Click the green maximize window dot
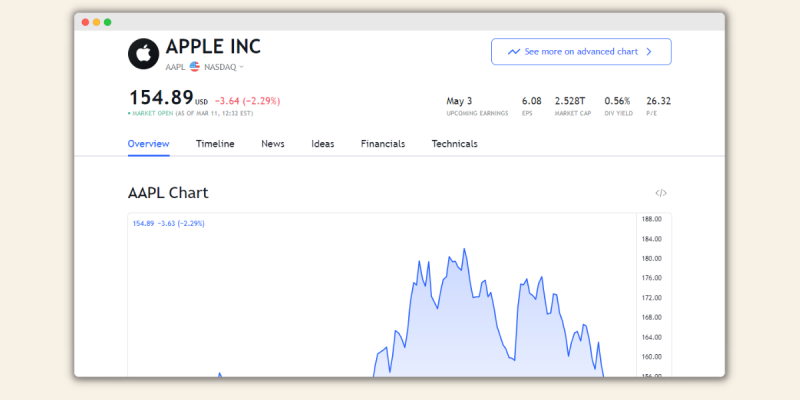The image size is (800, 400). pos(108,22)
